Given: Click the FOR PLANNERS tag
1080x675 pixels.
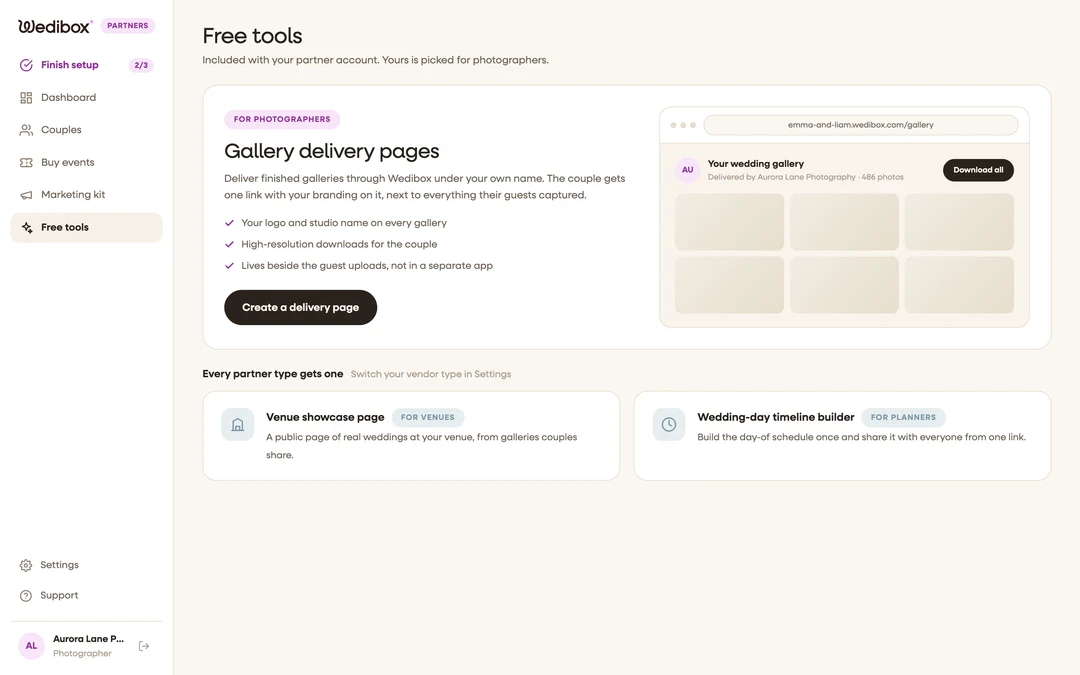Looking at the screenshot, I should tap(903, 417).
